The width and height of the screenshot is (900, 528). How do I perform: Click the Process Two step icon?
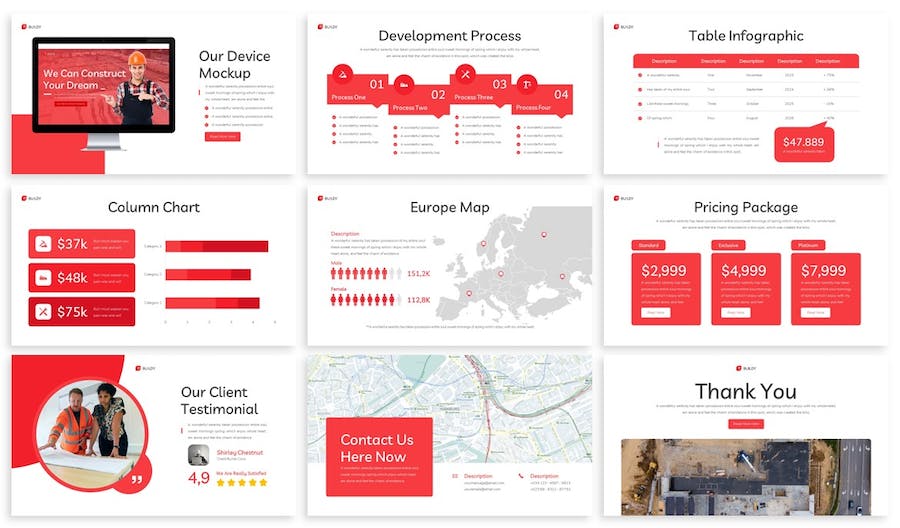[x=404, y=84]
